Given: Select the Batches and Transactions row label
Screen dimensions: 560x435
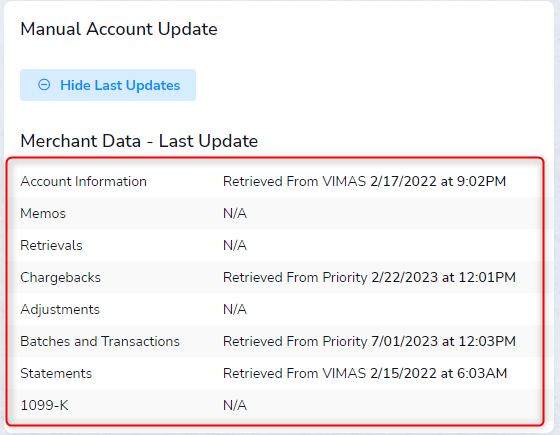Looking at the screenshot, I should pyautogui.click(x=100, y=342).
